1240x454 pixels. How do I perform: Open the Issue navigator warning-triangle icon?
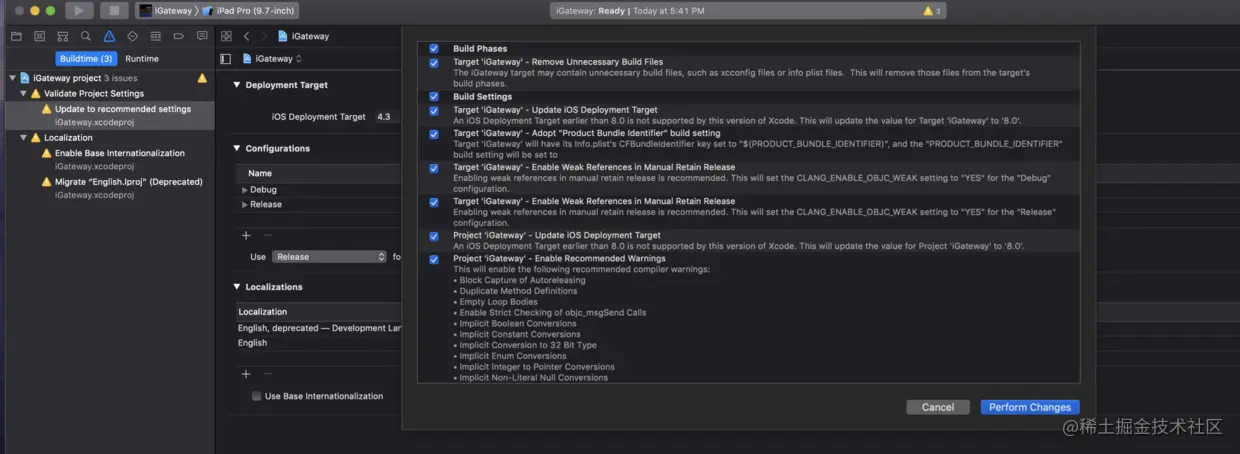click(109, 36)
